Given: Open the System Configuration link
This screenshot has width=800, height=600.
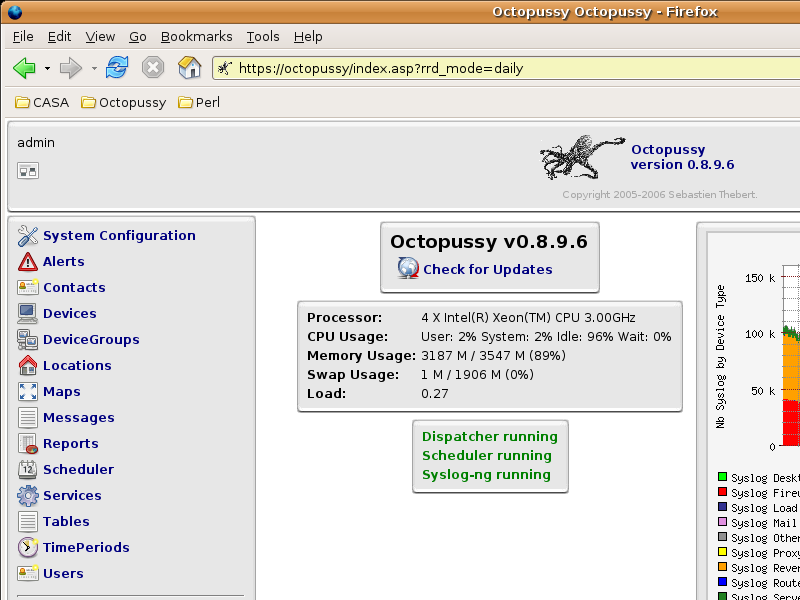Looking at the screenshot, I should pyautogui.click(x=119, y=236).
